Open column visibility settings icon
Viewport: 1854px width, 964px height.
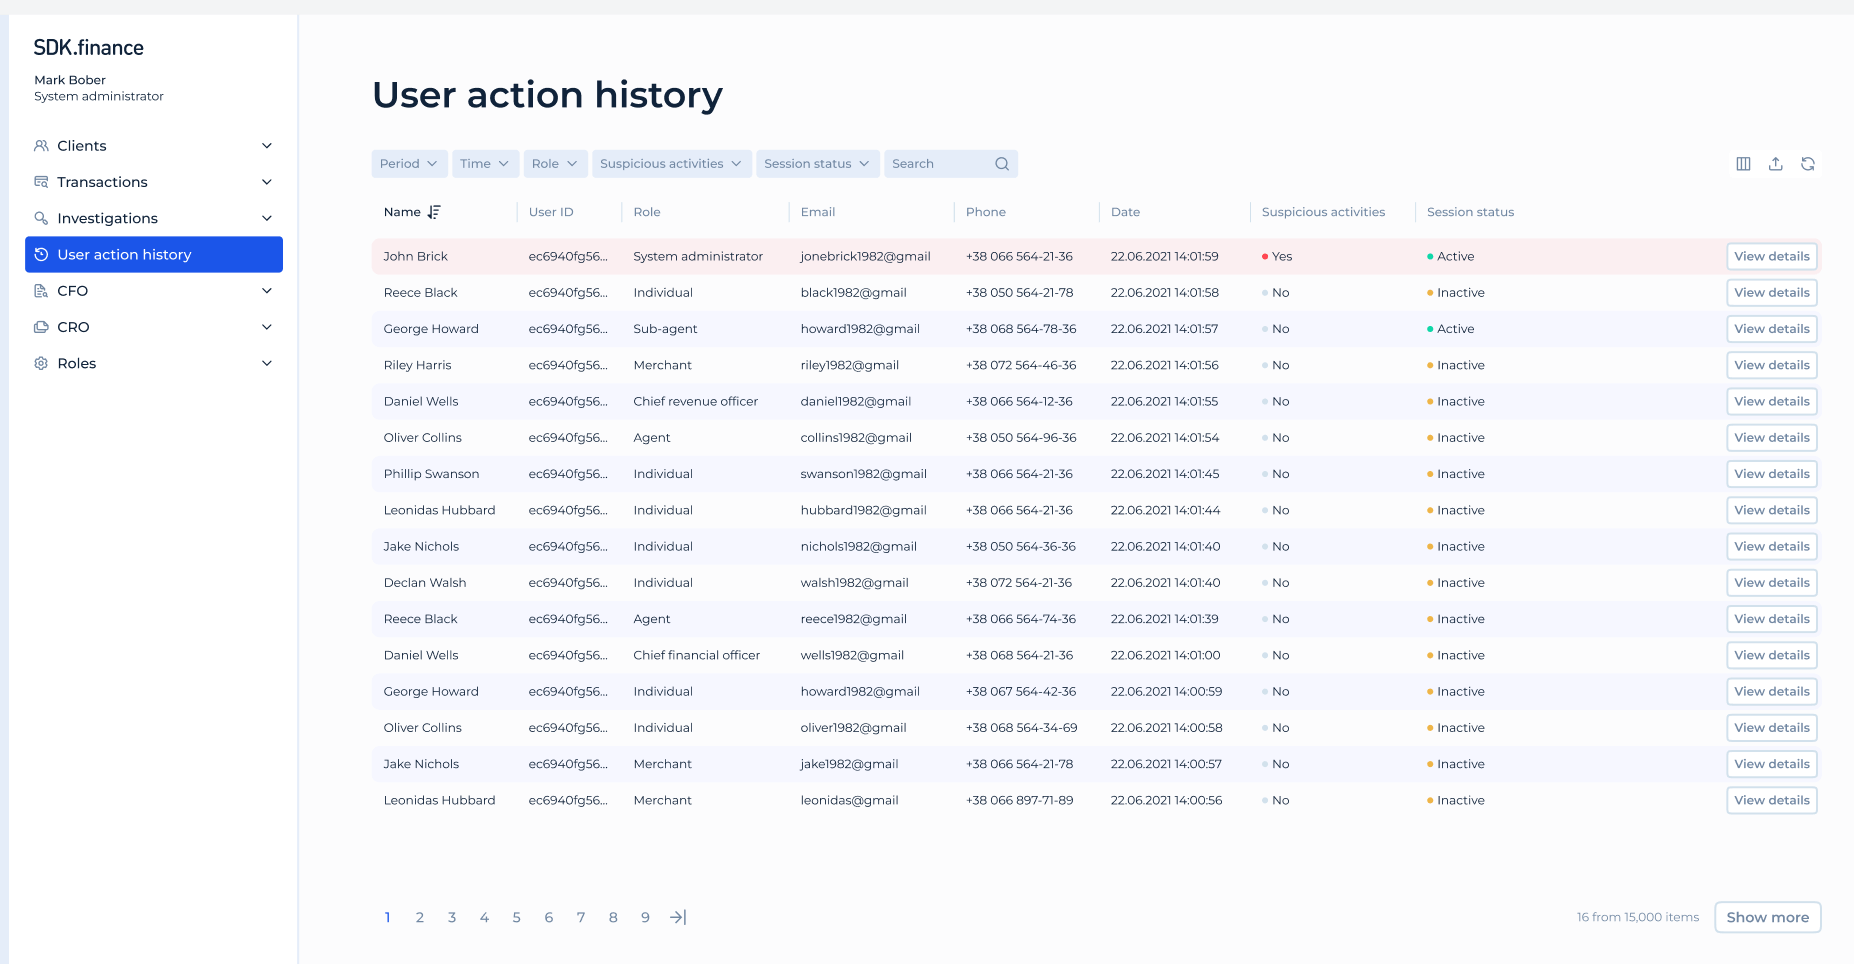[1743, 163]
